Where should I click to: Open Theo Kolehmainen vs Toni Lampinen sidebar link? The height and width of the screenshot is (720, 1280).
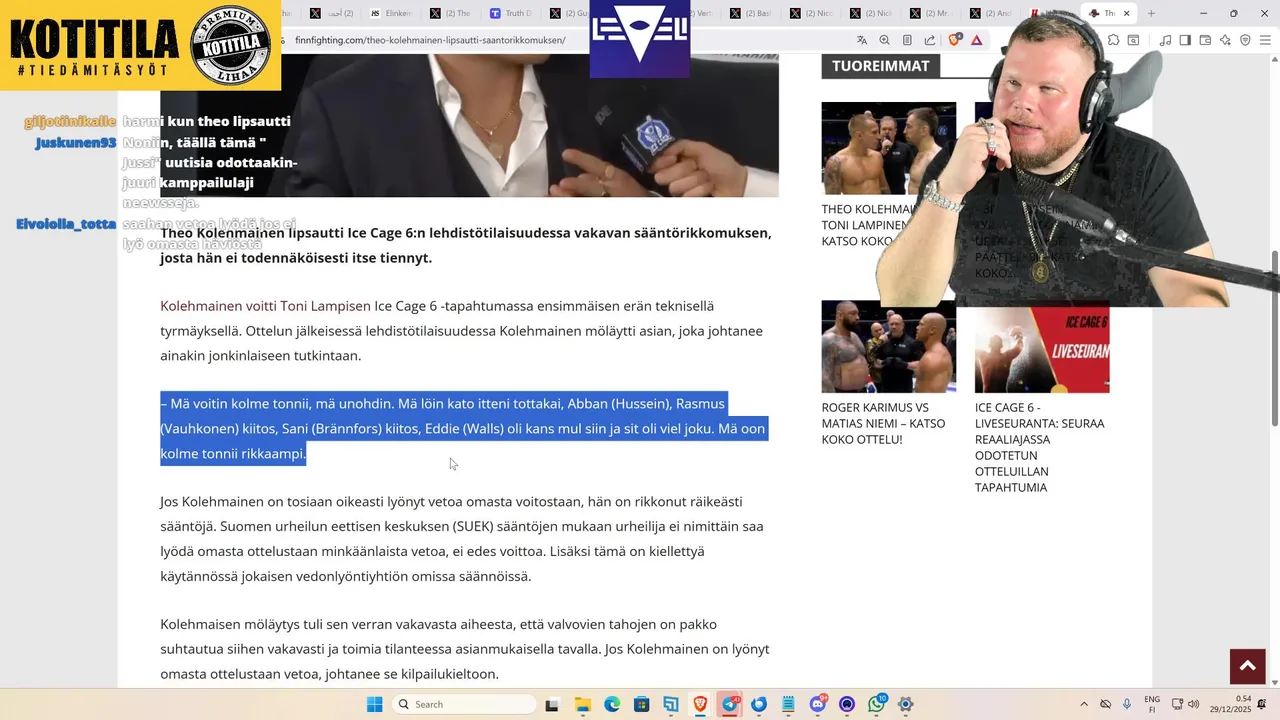tap(870, 225)
